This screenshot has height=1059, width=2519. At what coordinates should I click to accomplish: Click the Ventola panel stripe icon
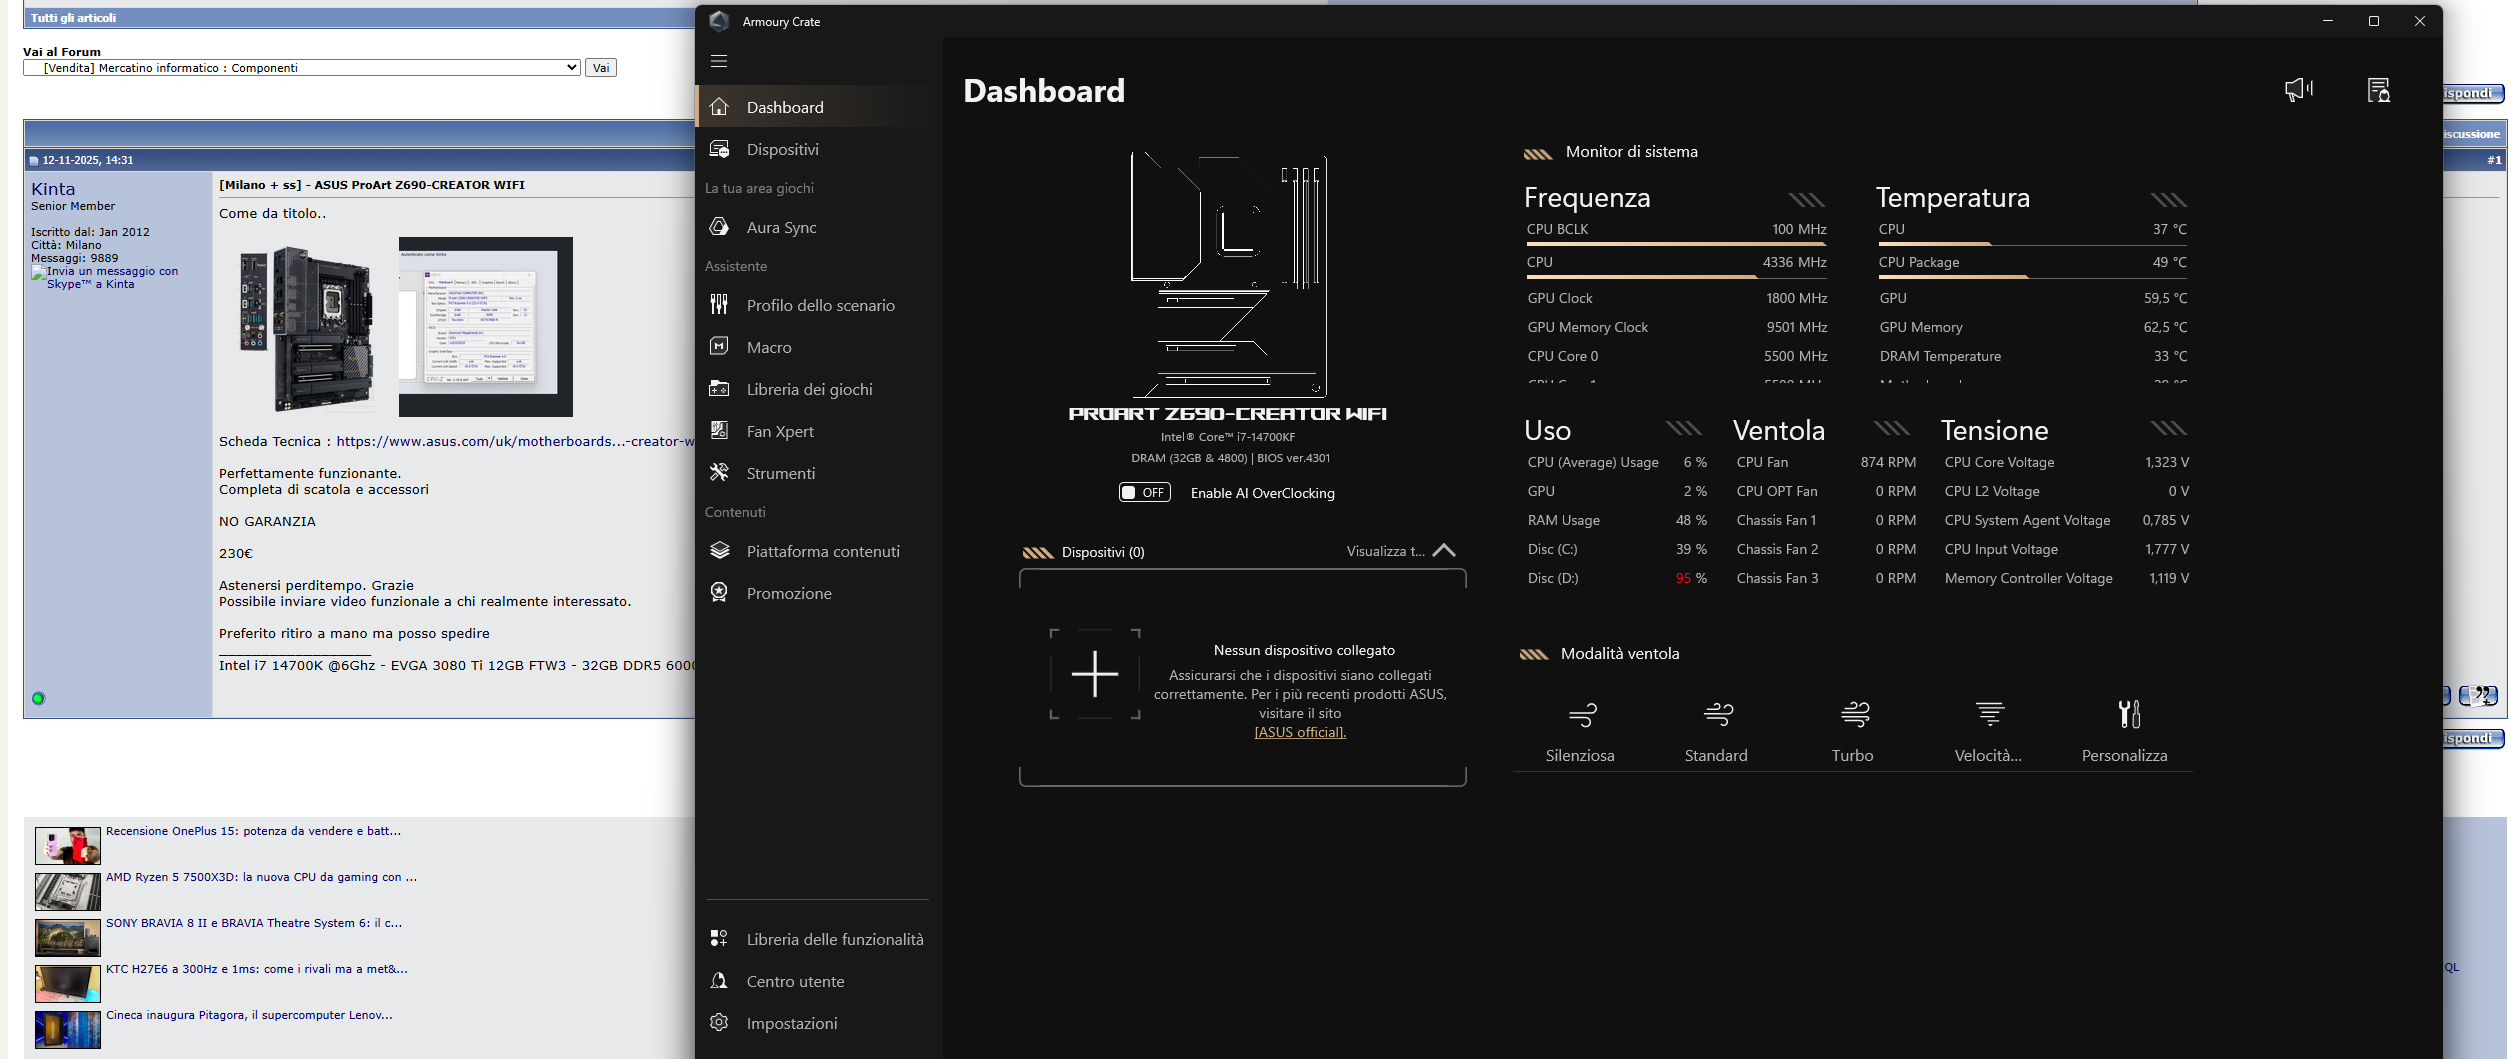click(1892, 428)
